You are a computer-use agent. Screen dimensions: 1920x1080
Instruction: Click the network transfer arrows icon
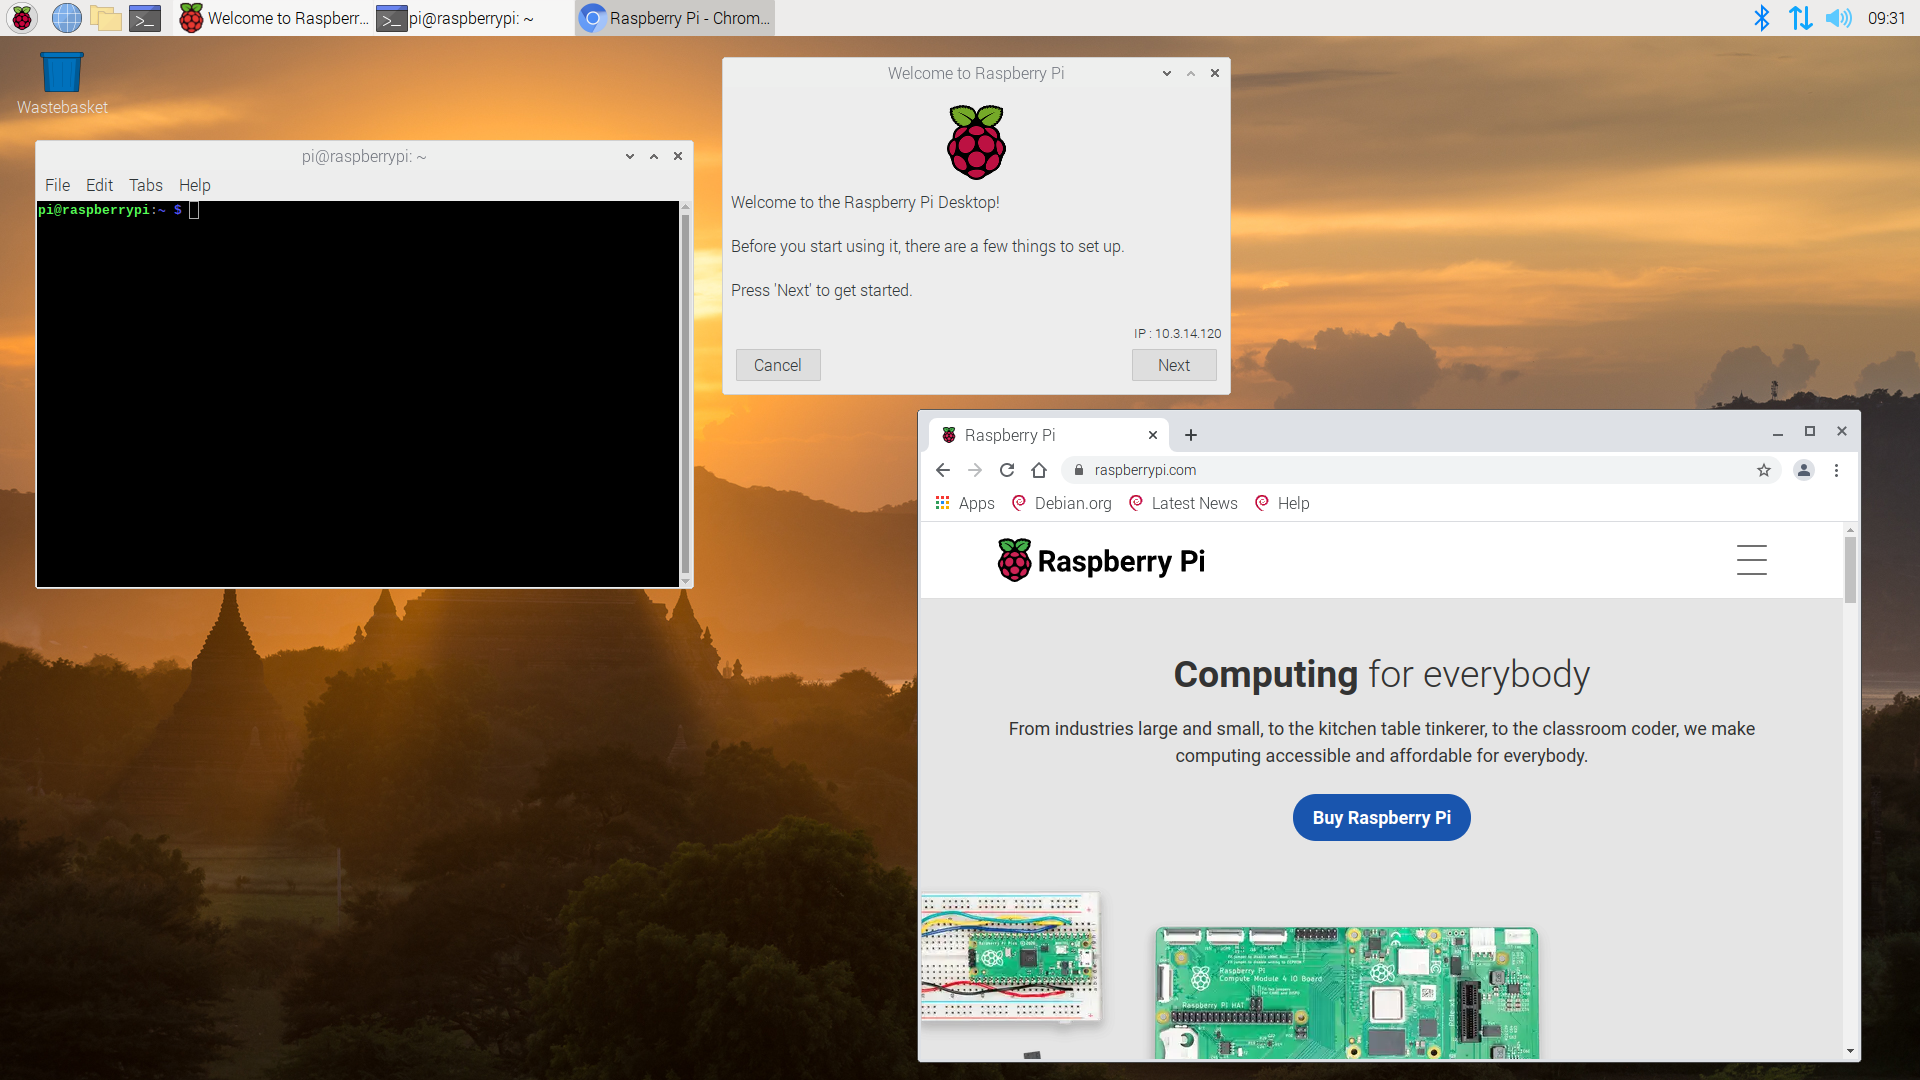click(x=1800, y=18)
